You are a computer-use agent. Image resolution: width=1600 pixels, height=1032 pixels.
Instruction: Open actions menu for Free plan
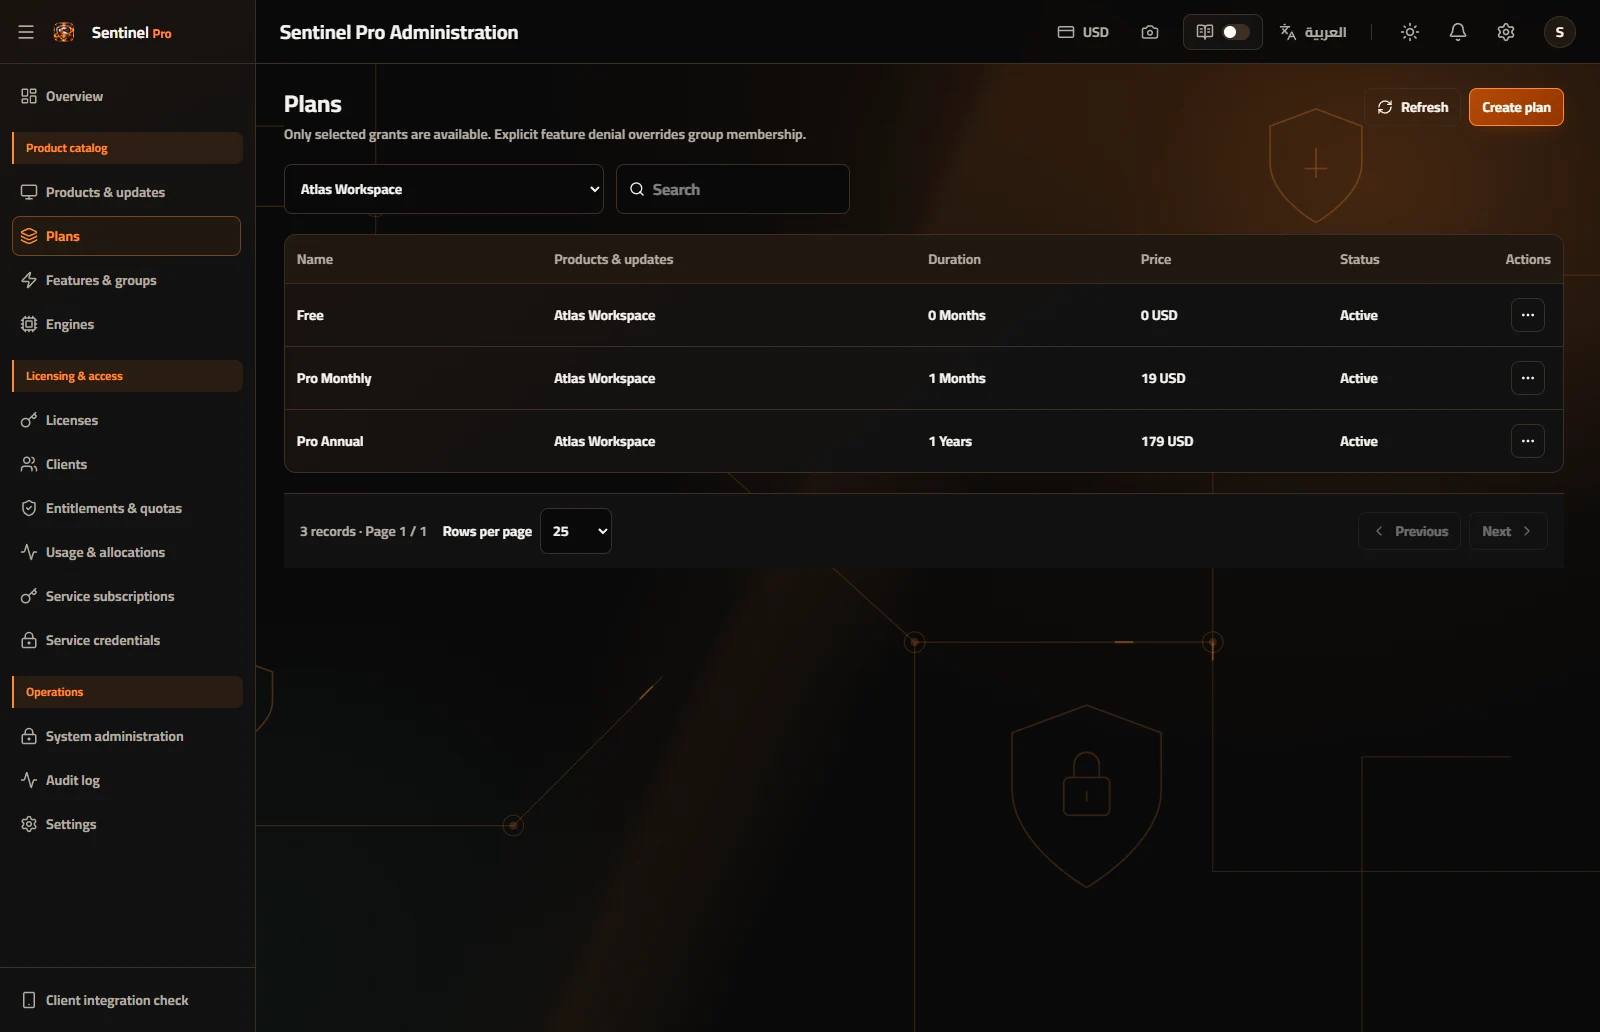[x=1527, y=315]
